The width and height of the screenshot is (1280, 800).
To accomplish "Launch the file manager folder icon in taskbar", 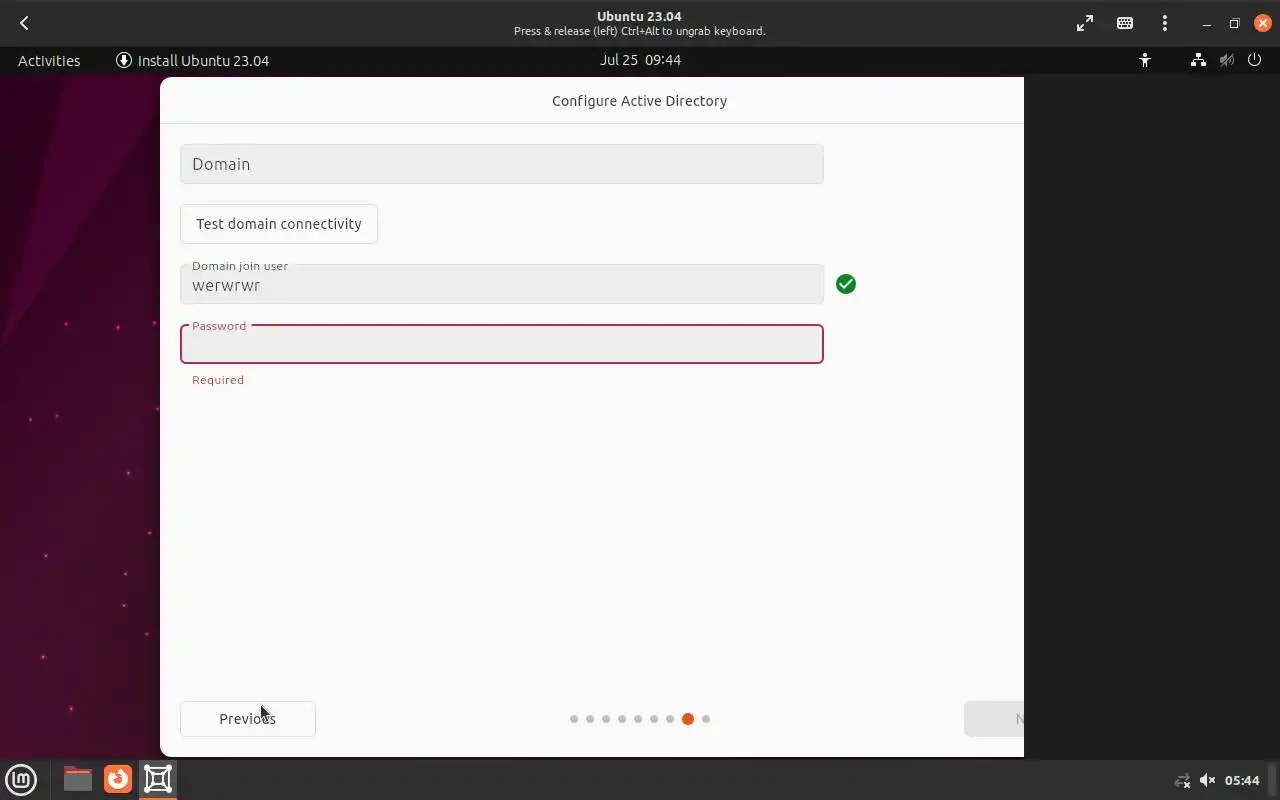I will pyautogui.click(x=78, y=779).
